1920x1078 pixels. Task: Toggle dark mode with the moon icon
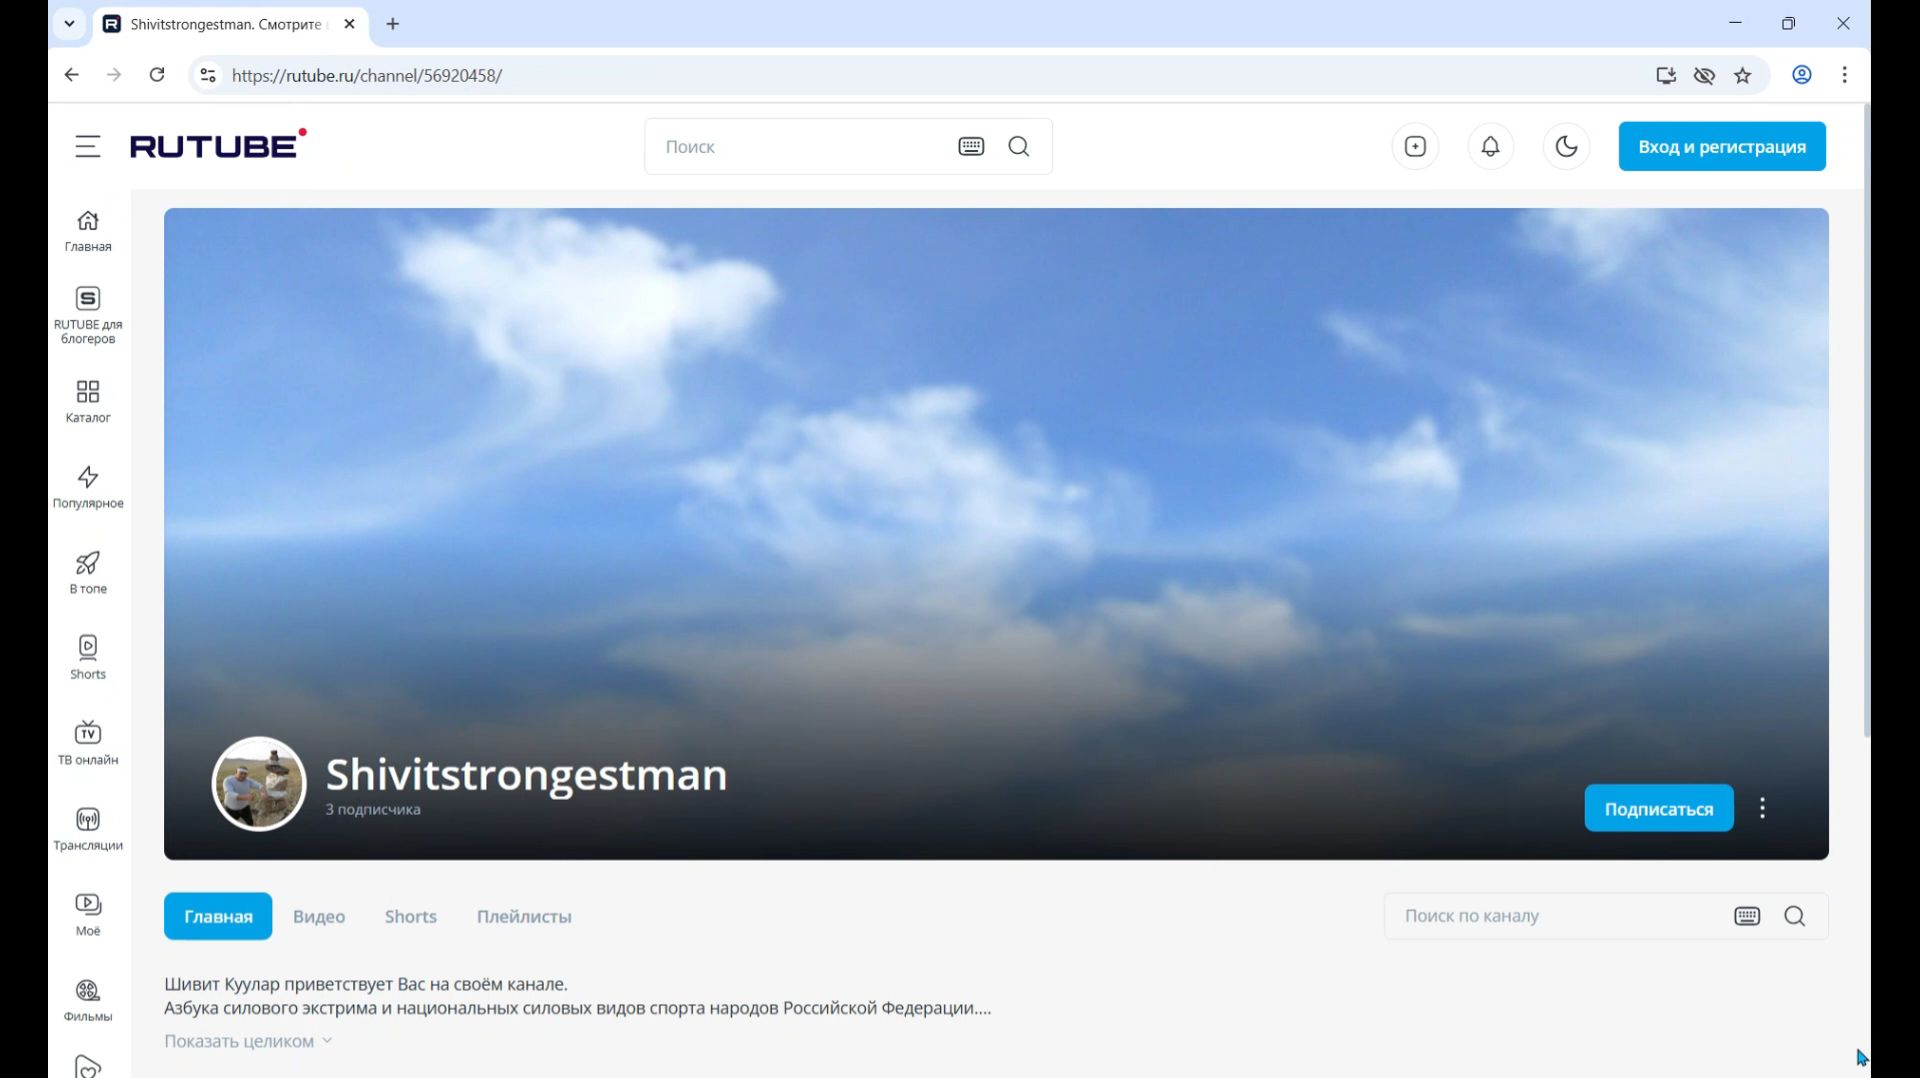[x=1566, y=146]
